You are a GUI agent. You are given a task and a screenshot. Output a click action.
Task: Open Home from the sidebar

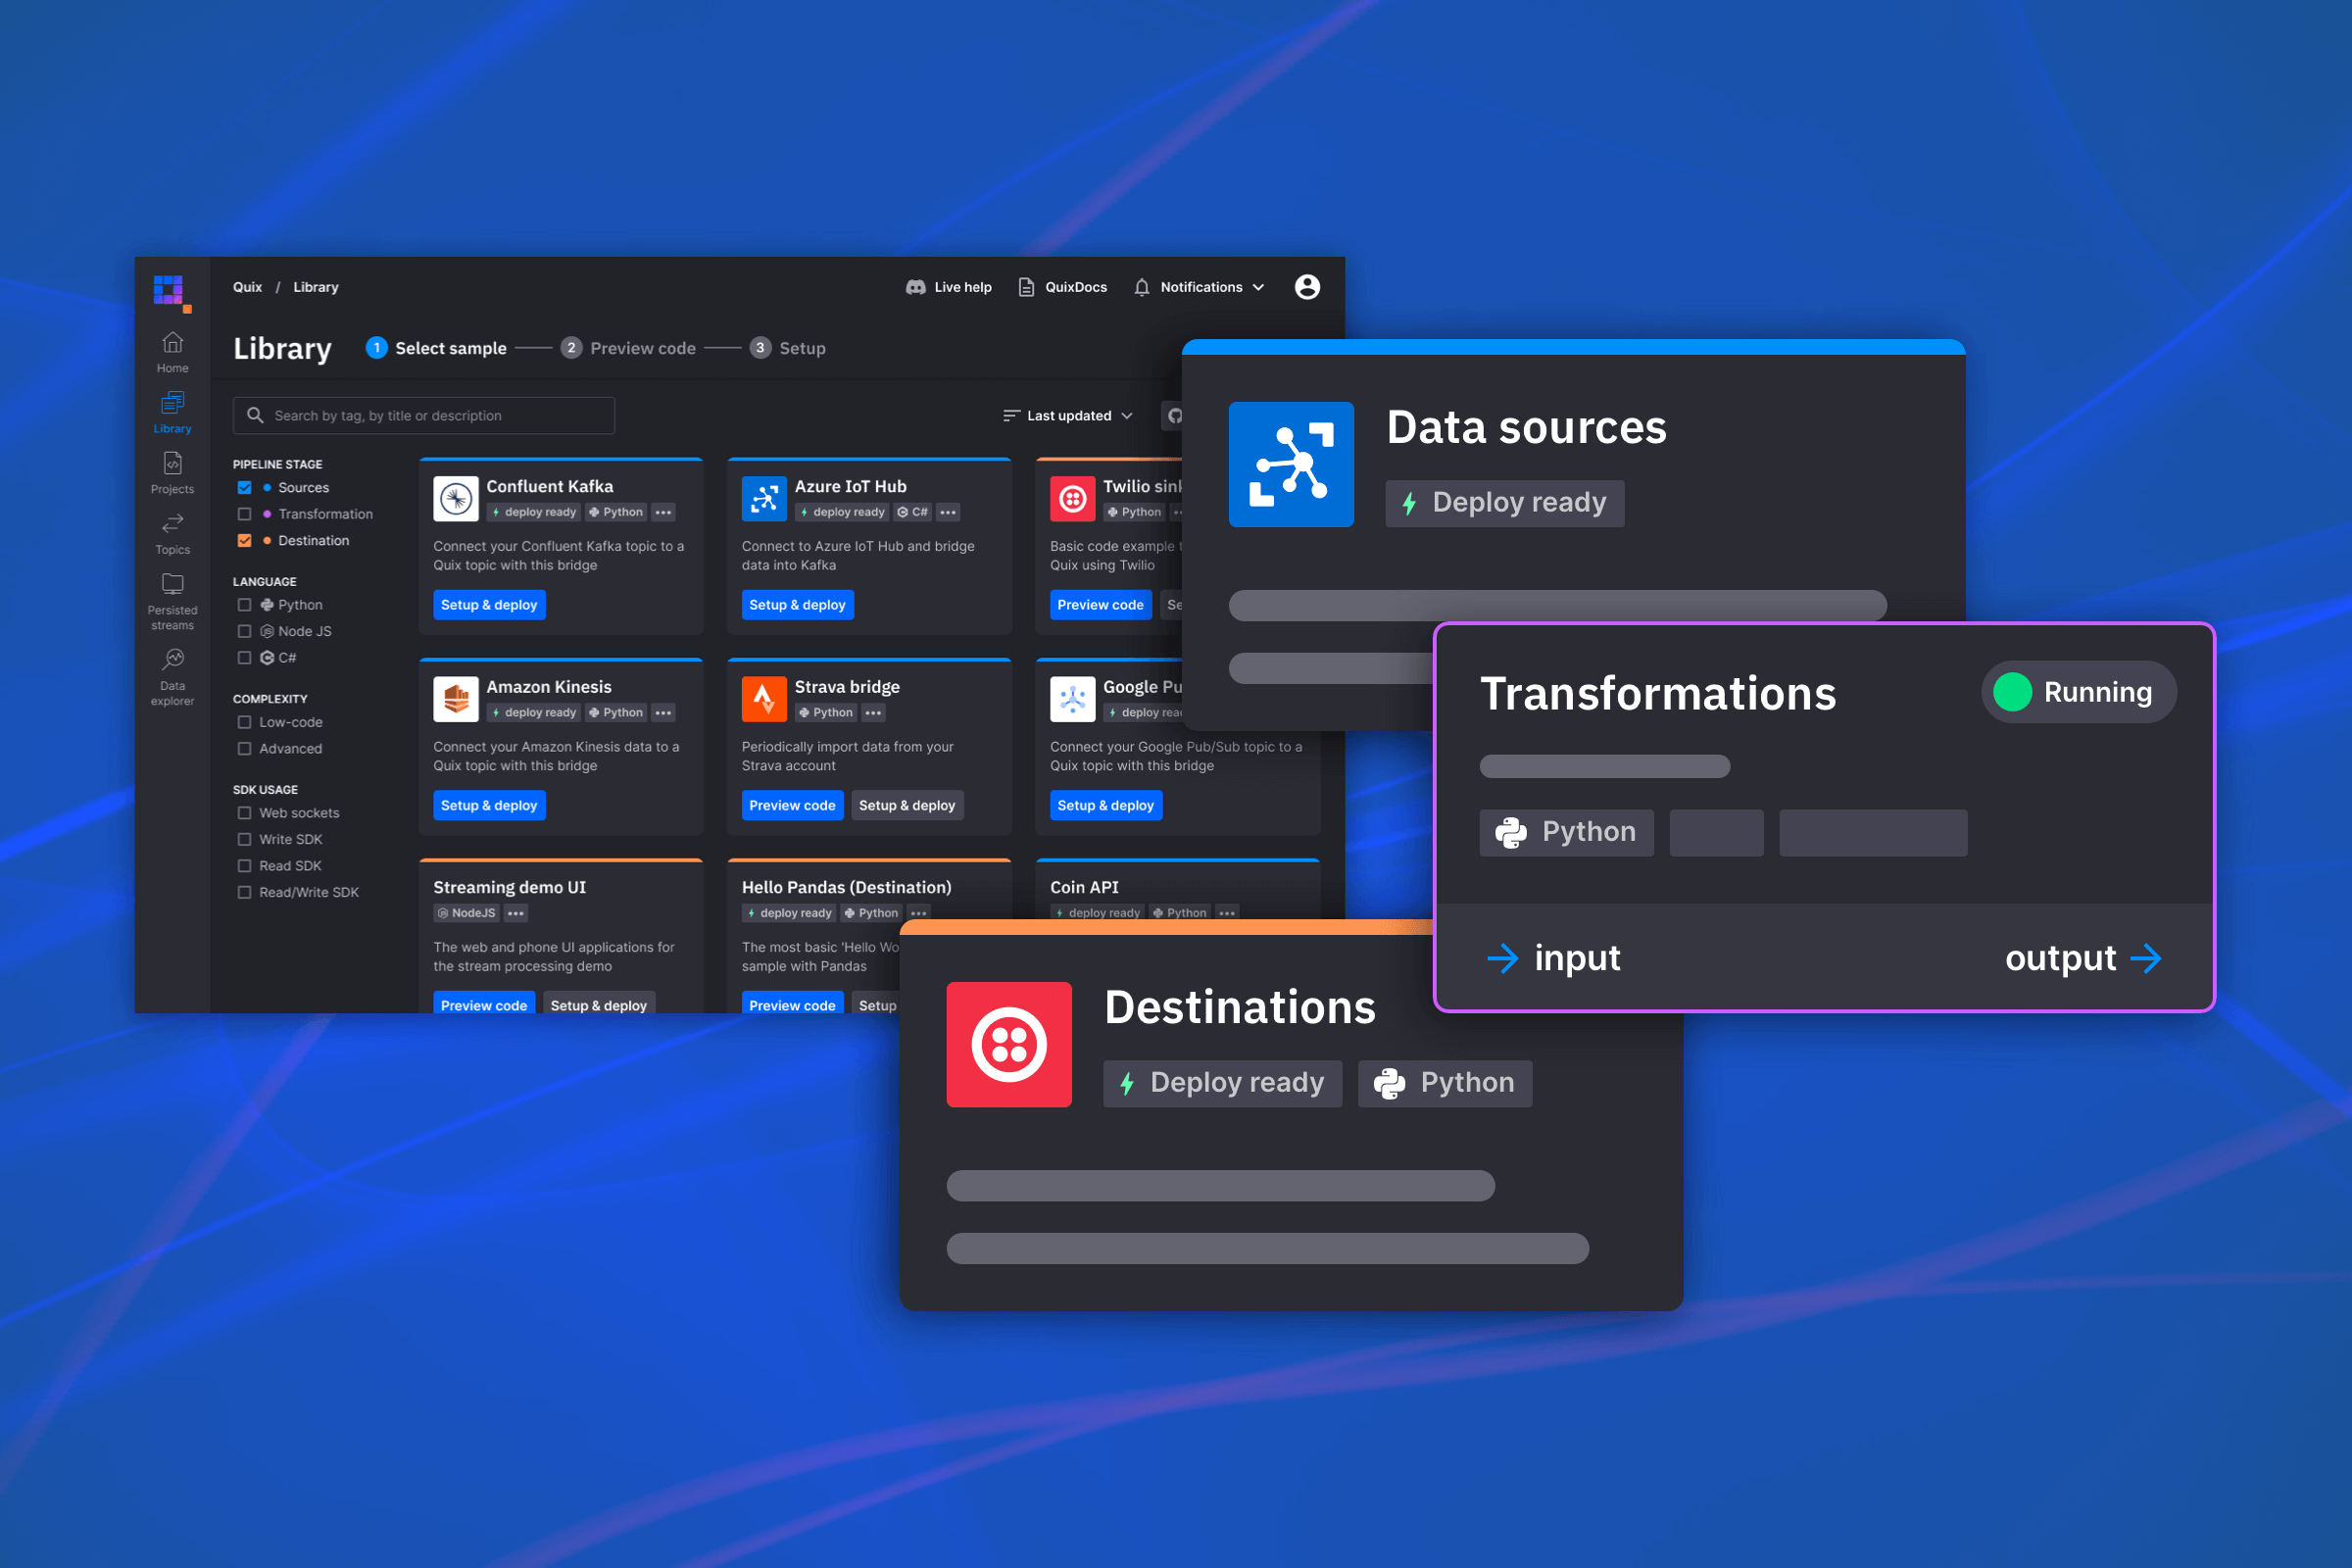point(172,353)
